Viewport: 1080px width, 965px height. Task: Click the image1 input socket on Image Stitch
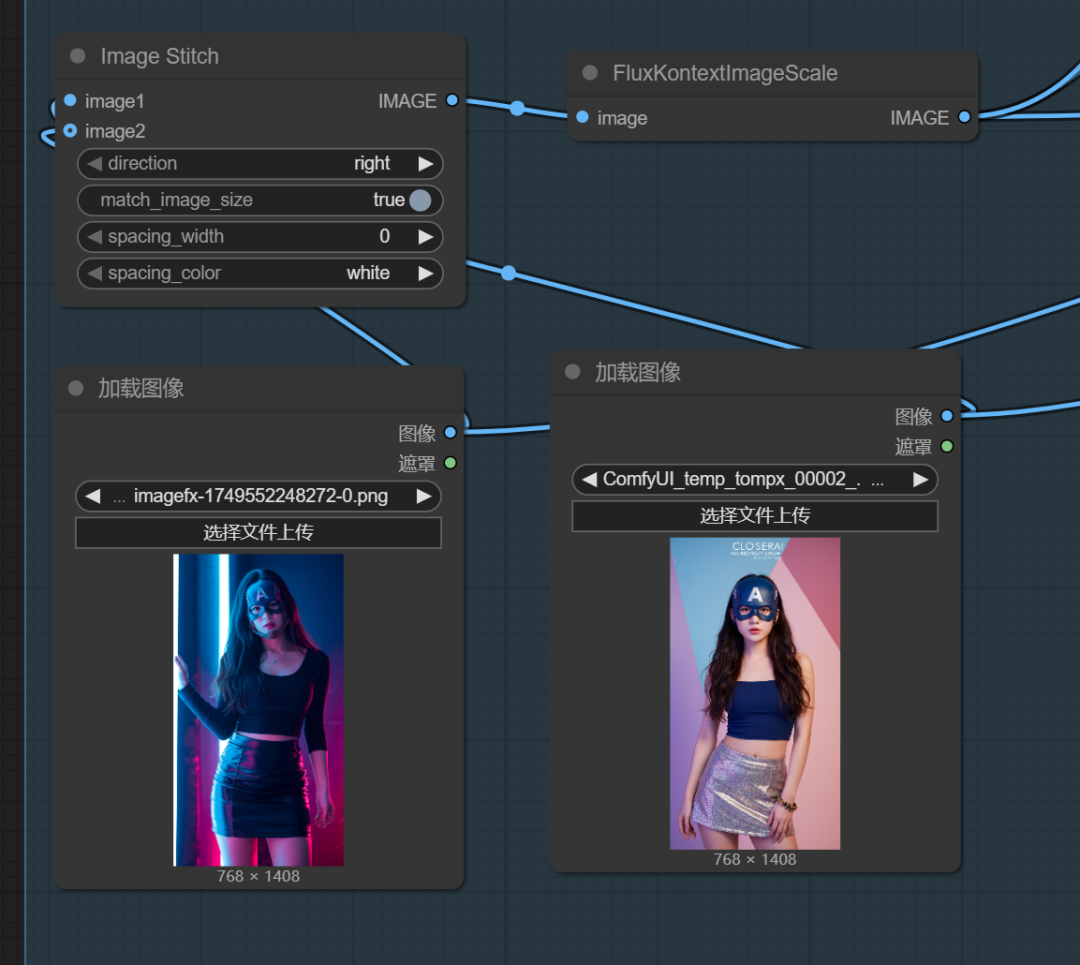70,101
